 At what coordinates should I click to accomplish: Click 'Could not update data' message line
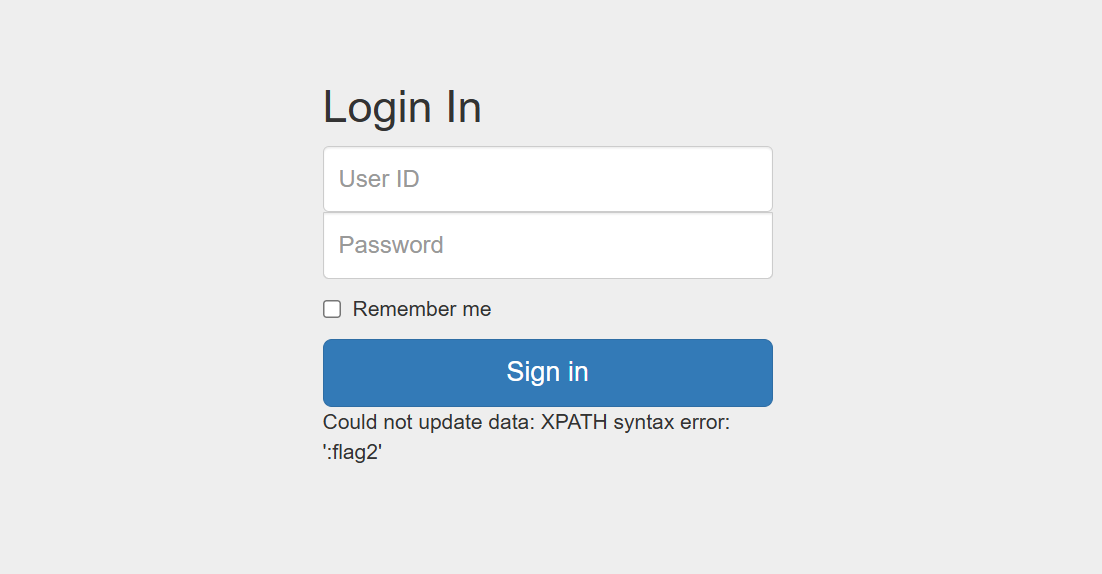pos(526,422)
